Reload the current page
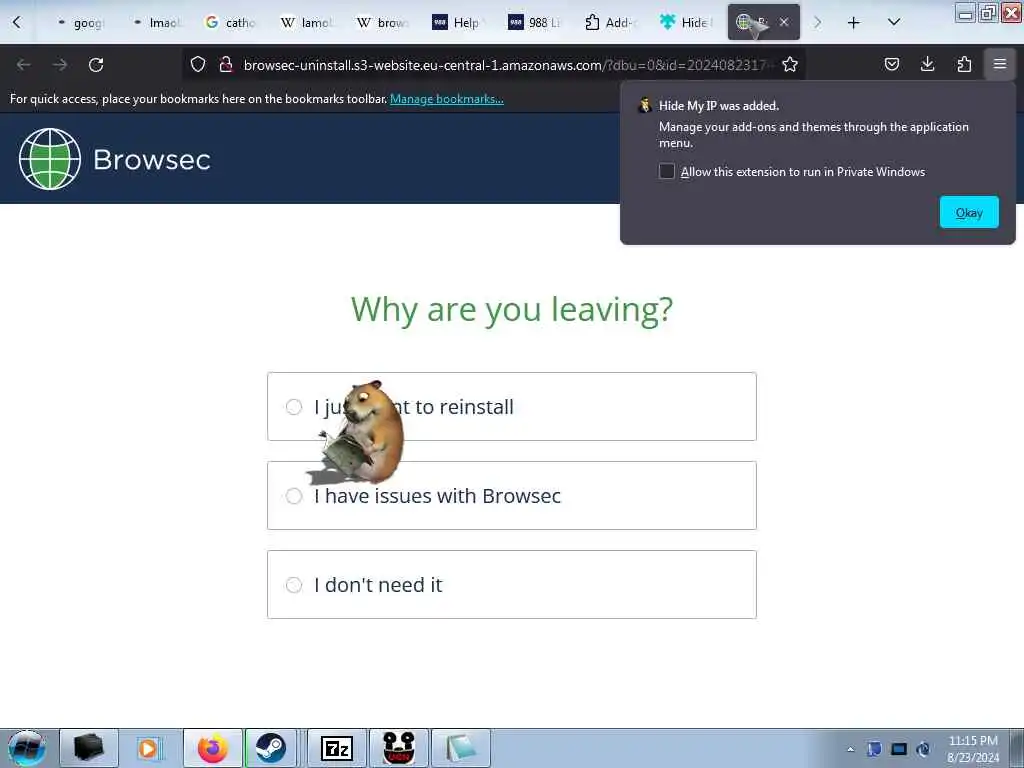This screenshot has width=1024, height=768. pos(96,65)
